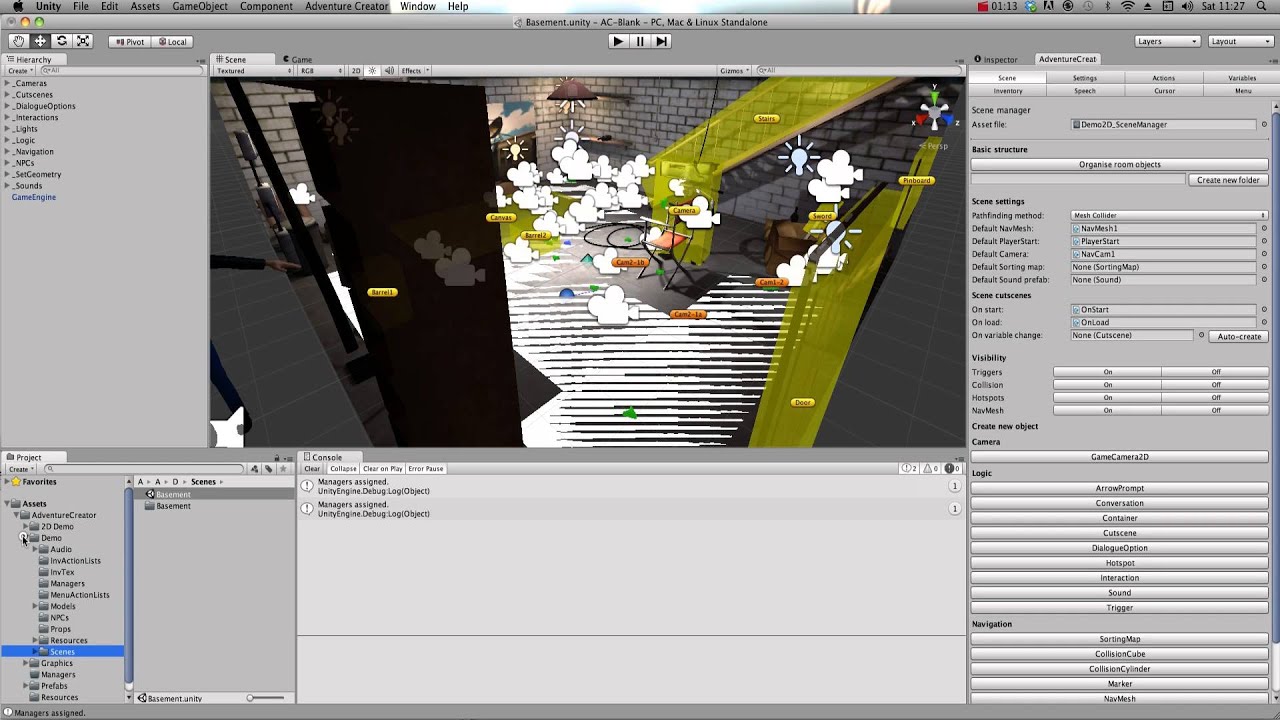Viewport: 1280px width, 720px height.
Task: Open the Adventure Creator menu
Action: [x=346, y=6]
